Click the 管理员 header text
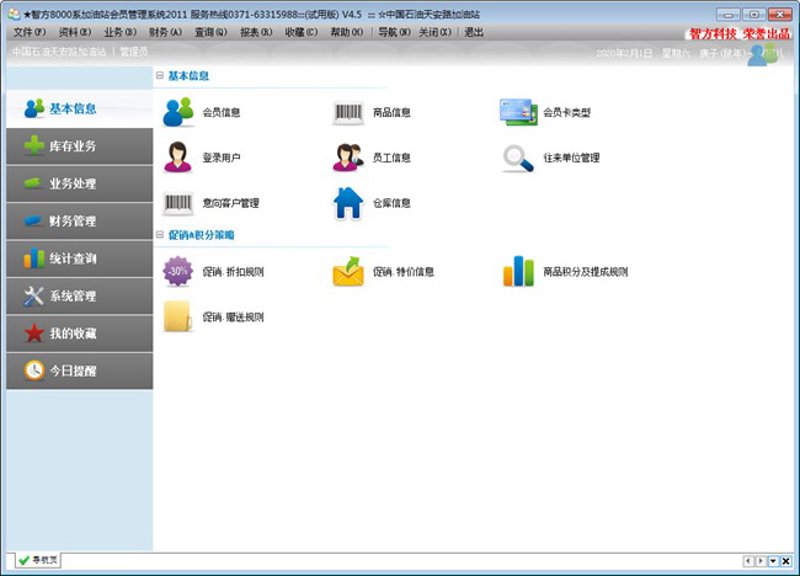Image resolution: width=800 pixels, height=576 pixels. (x=133, y=52)
